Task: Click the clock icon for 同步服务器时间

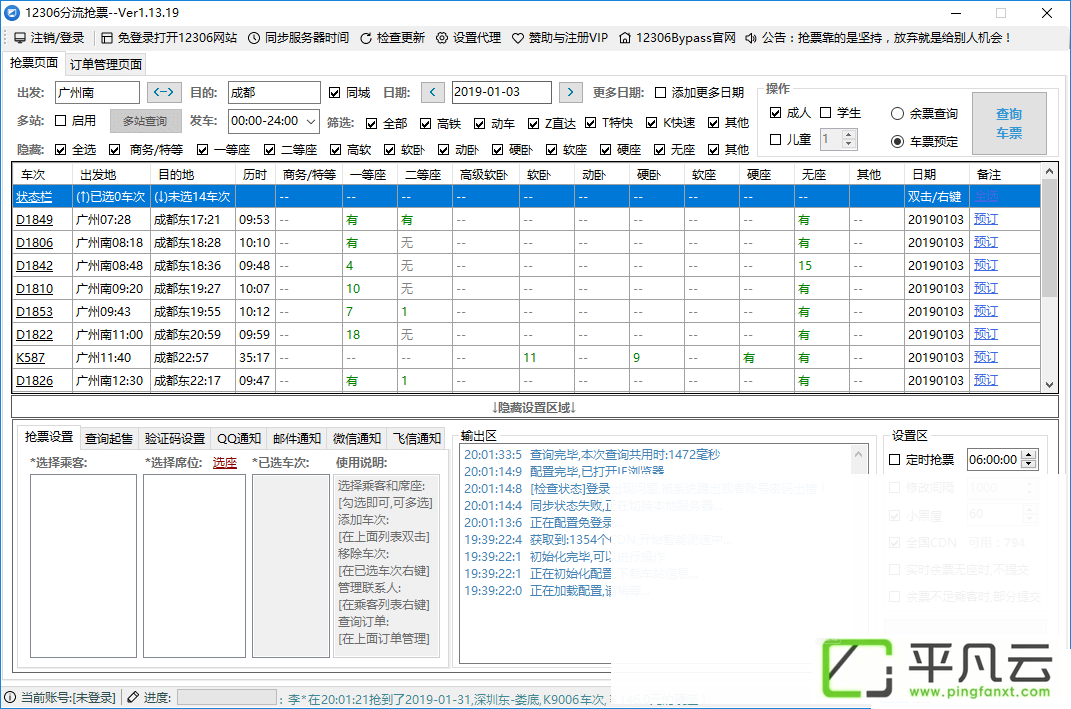Action: point(254,38)
